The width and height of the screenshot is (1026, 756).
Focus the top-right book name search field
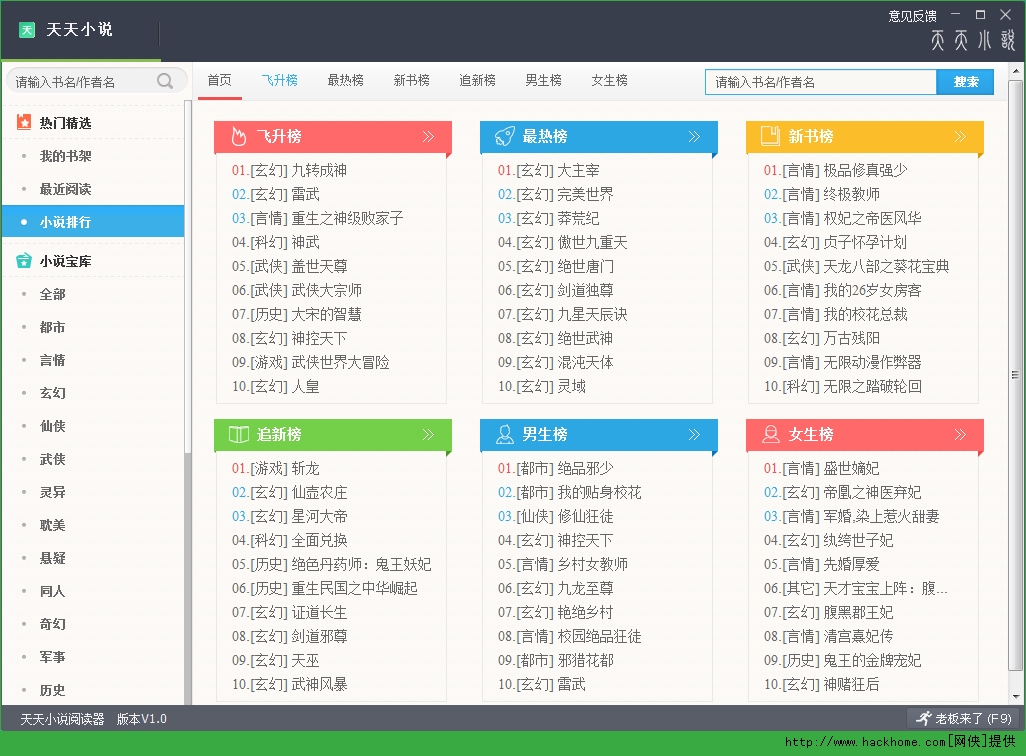point(821,82)
